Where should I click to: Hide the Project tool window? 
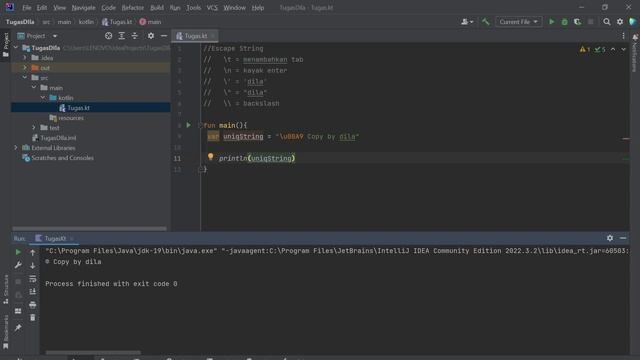pyautogui.click(x=164, y=36)
